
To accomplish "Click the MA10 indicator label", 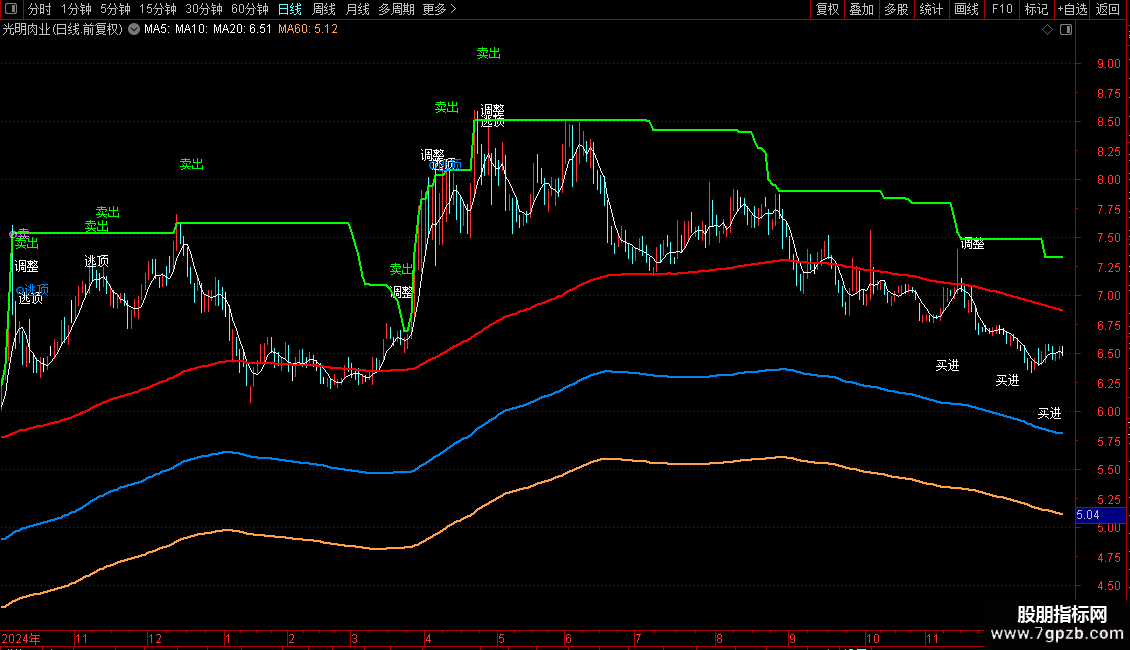I will coord(191,30).
